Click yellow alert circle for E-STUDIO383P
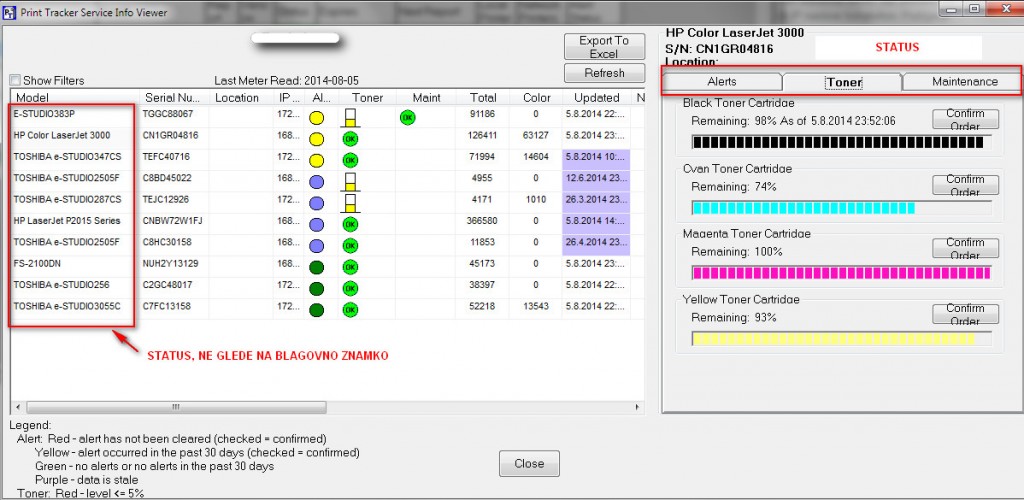Image resolution: width=1024 pixels, height=500 pixels. [317, 117]
